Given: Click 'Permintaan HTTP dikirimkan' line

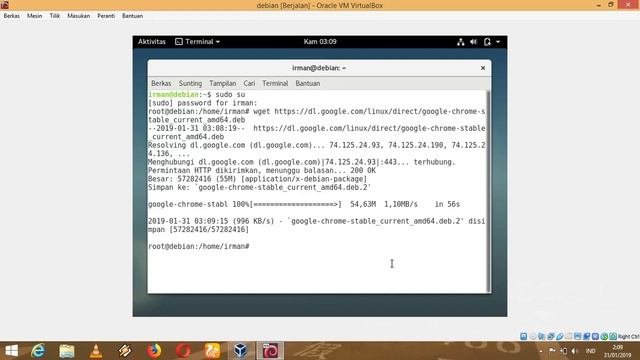Looking at the screenshot, I should tap(262, 170).
